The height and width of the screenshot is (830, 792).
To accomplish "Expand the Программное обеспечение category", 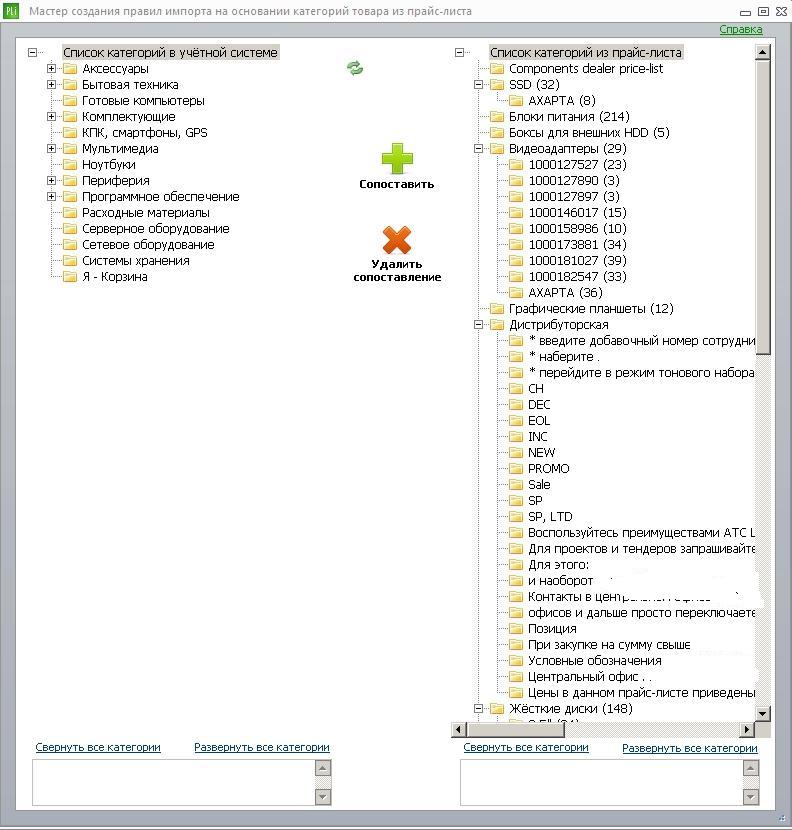I will tap(51, 196).
